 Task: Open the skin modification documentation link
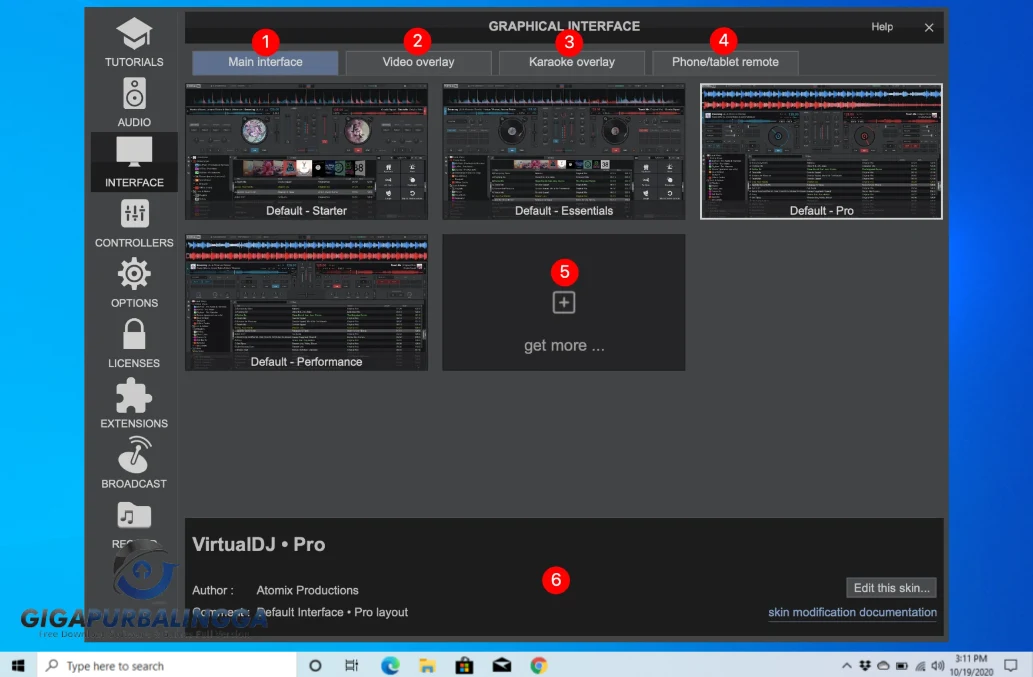tap(852, 612)
